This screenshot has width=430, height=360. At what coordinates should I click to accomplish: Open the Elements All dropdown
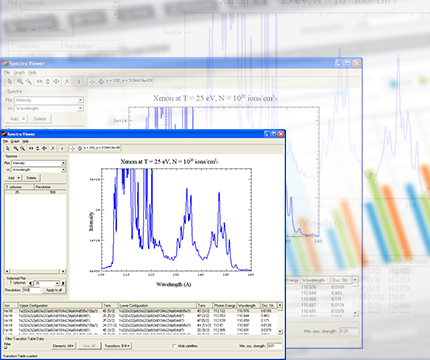[63, 346]
